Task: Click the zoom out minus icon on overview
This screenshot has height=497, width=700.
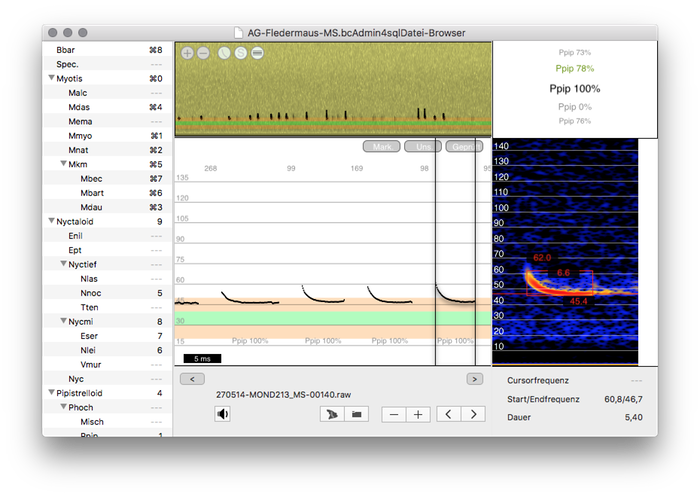Action: coord(203,52)
